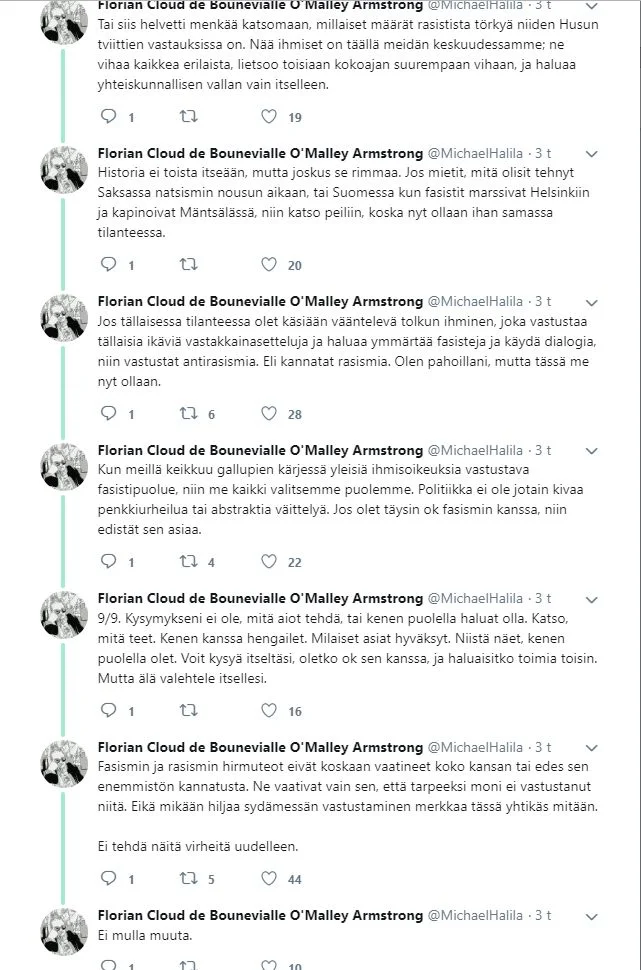Viewport: 641px width, 970px height.
Task: Open options menu on "Historia ei toista" tweet
Action: 591,154
